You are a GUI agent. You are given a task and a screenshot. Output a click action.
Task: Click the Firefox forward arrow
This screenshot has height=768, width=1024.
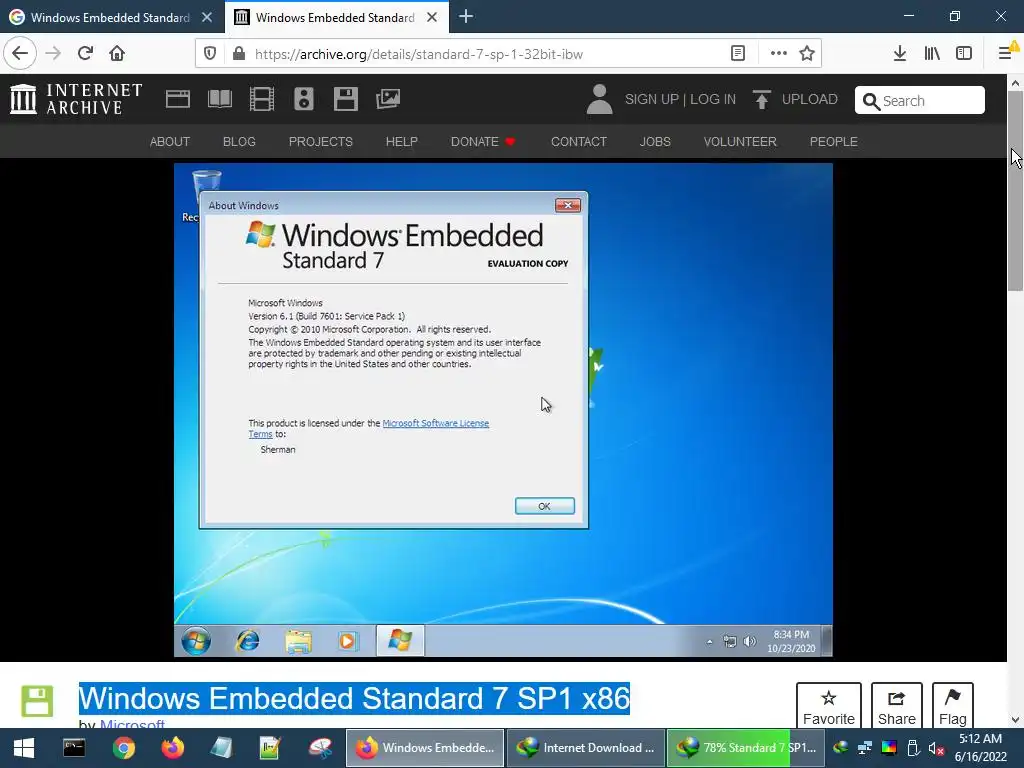53,53
